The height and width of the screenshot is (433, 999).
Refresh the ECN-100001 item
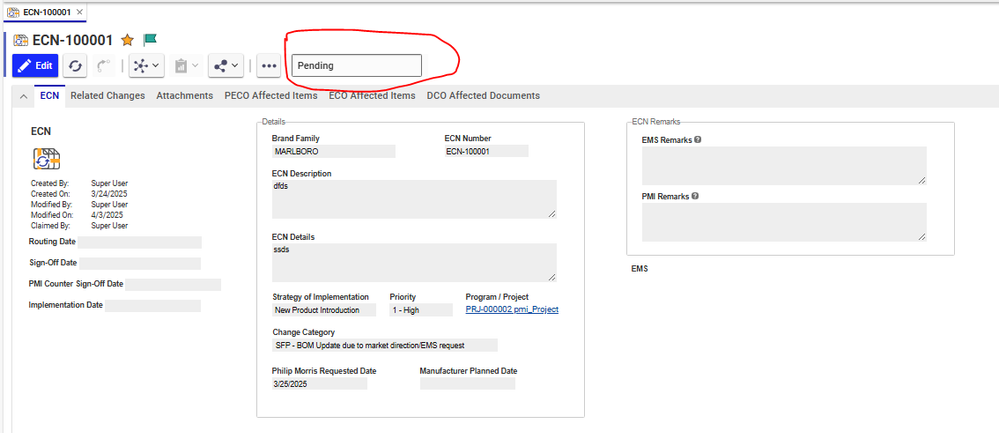[75, 66]
